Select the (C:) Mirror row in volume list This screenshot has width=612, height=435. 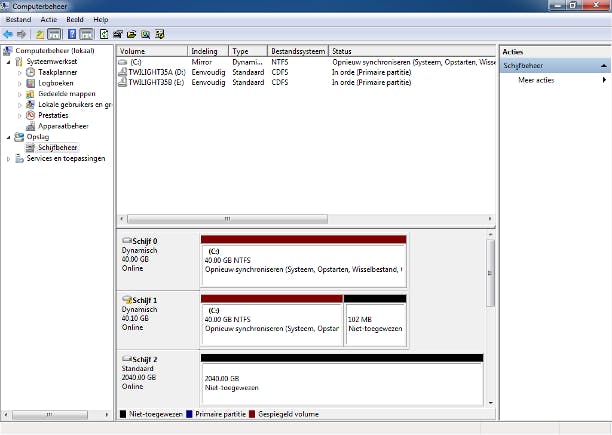306,62
